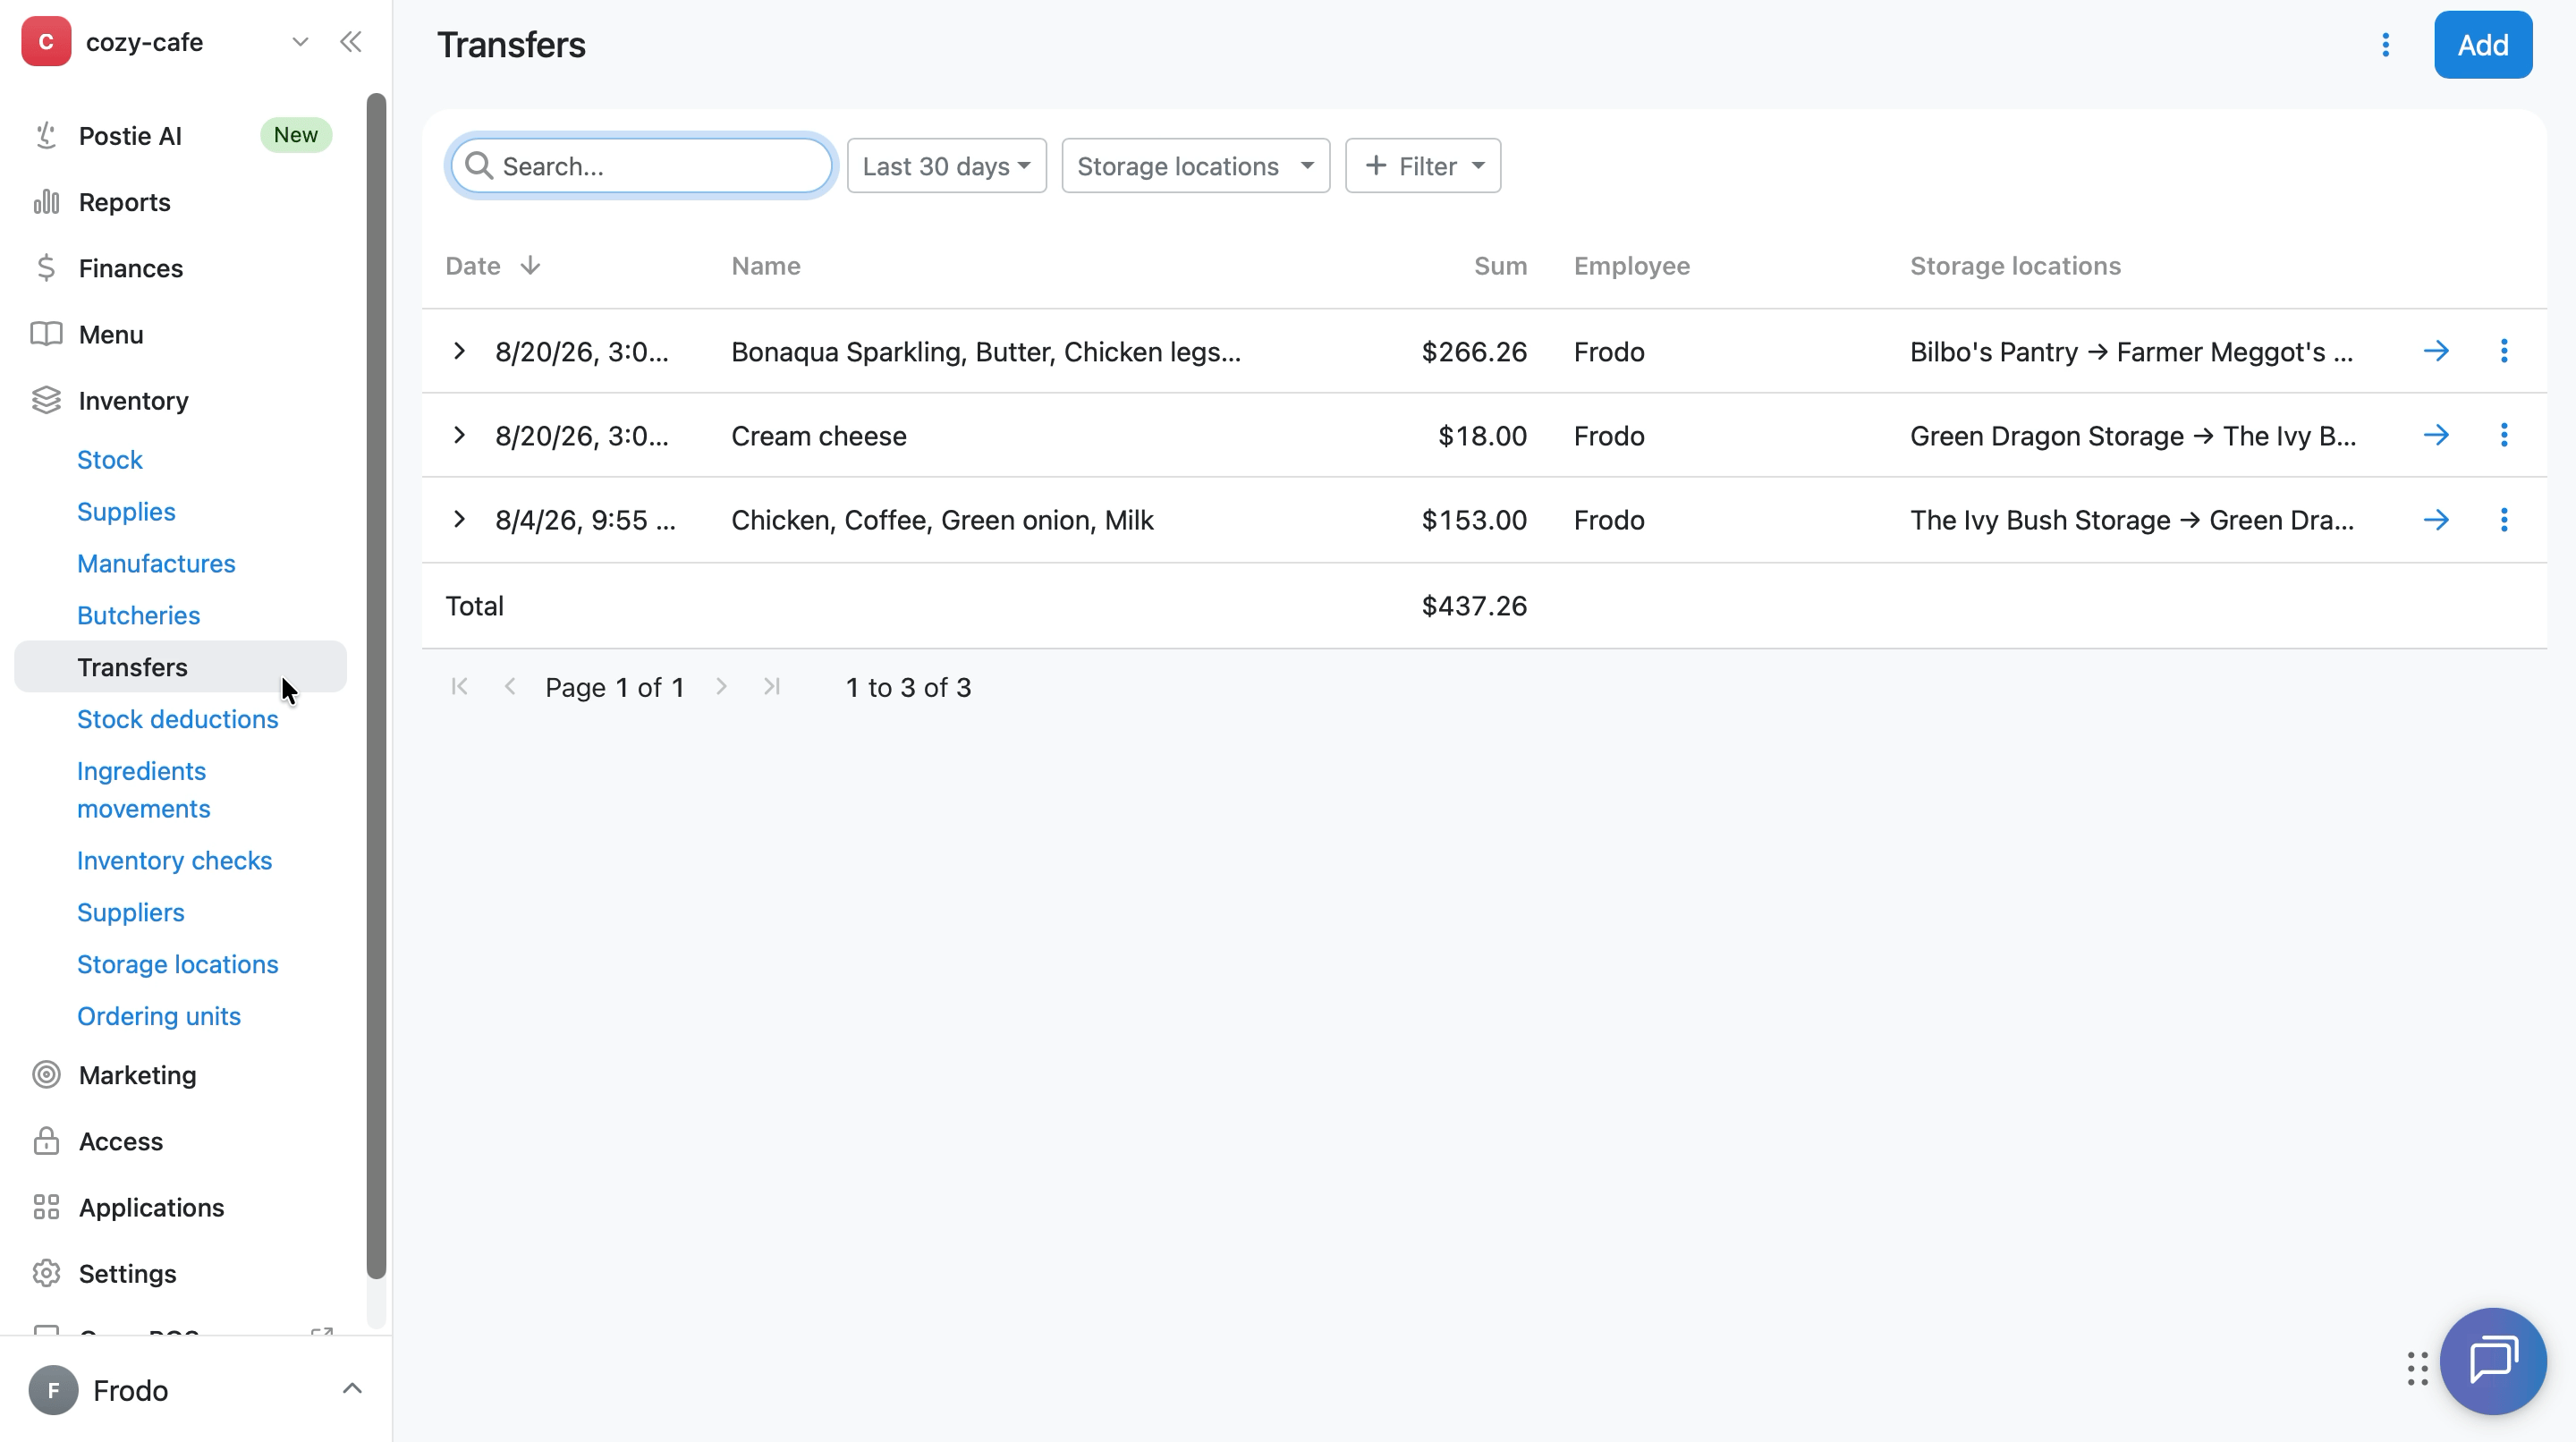Open the cozy-cafe account dropdown chevron
Viewport: 2576px width, 1442px height.
300,42
